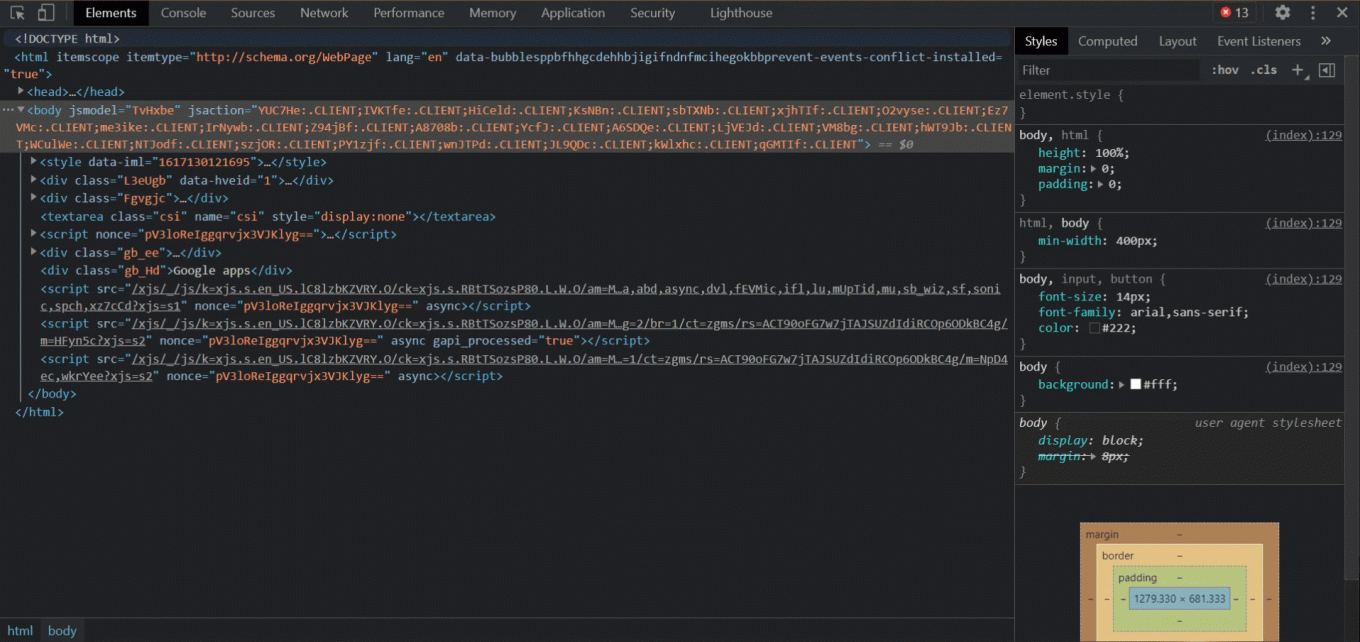
Task: Open the (index):129 stylesheet link
Action: tap(1304, 135)
